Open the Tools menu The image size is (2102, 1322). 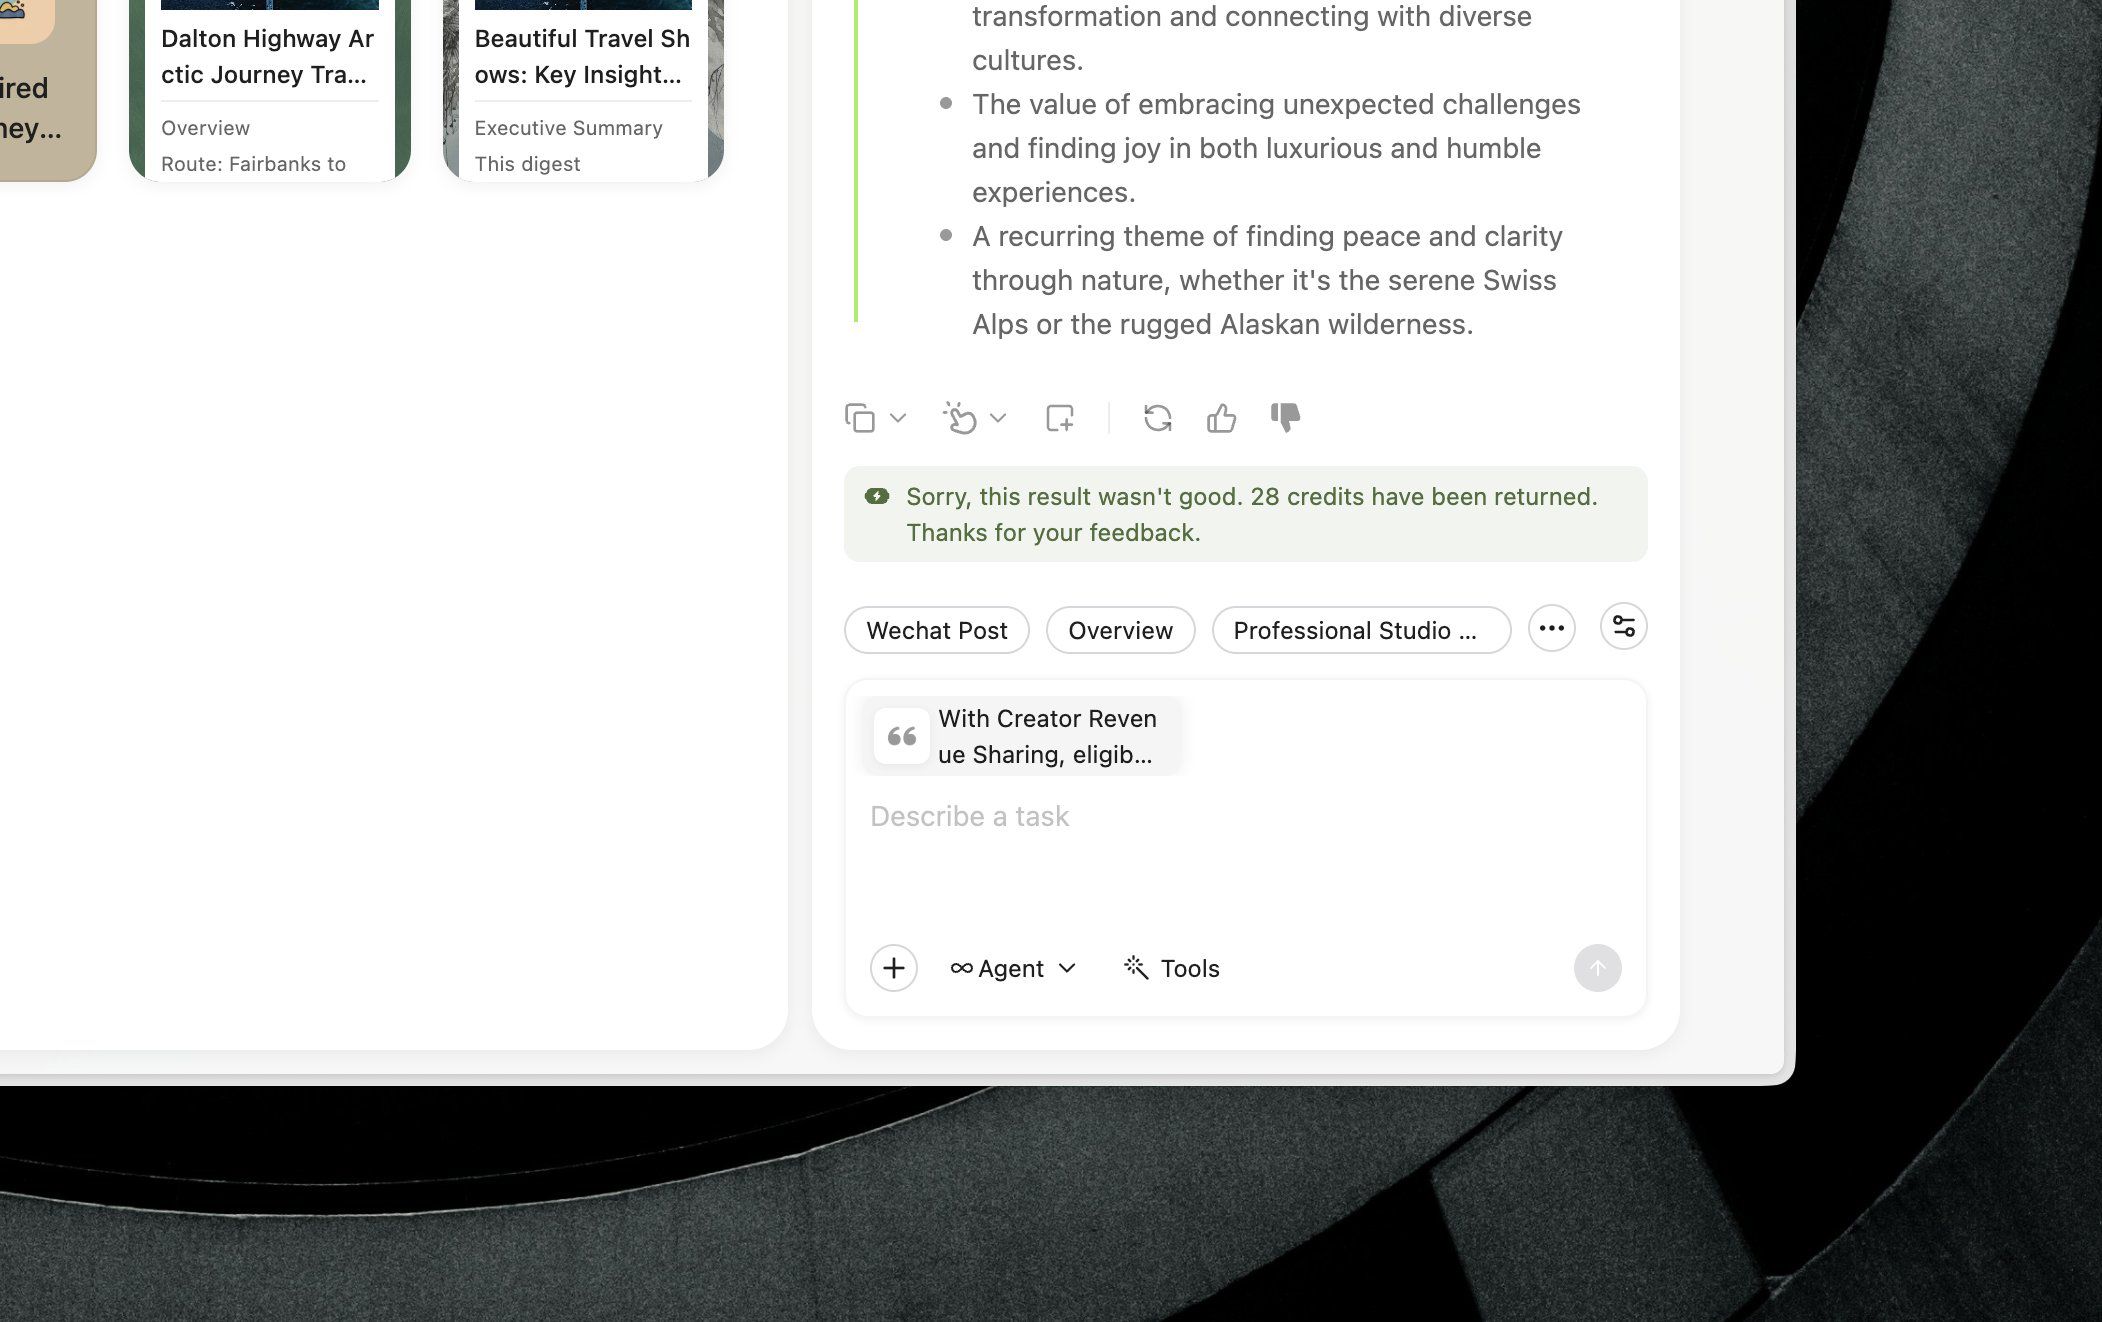tap(1172, 968)
